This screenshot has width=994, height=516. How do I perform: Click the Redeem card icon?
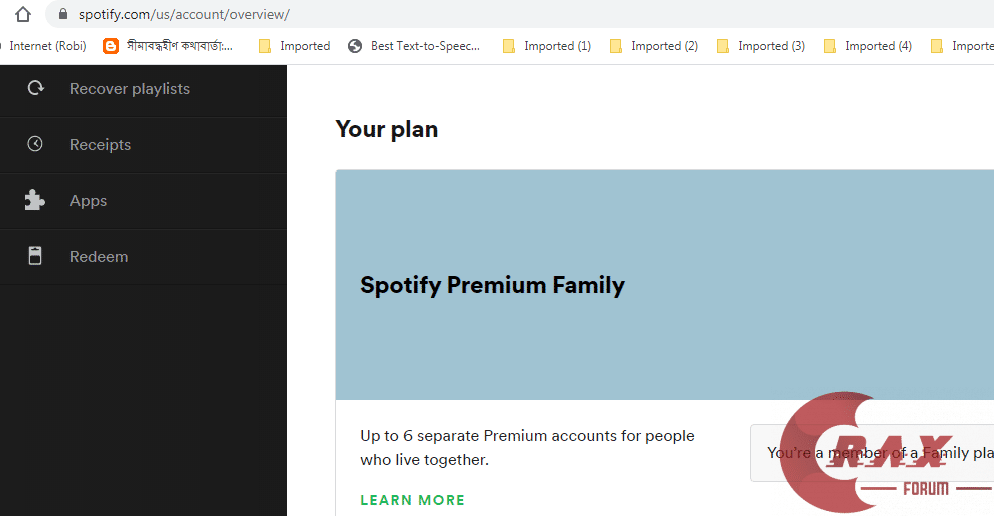pos(35,256)
